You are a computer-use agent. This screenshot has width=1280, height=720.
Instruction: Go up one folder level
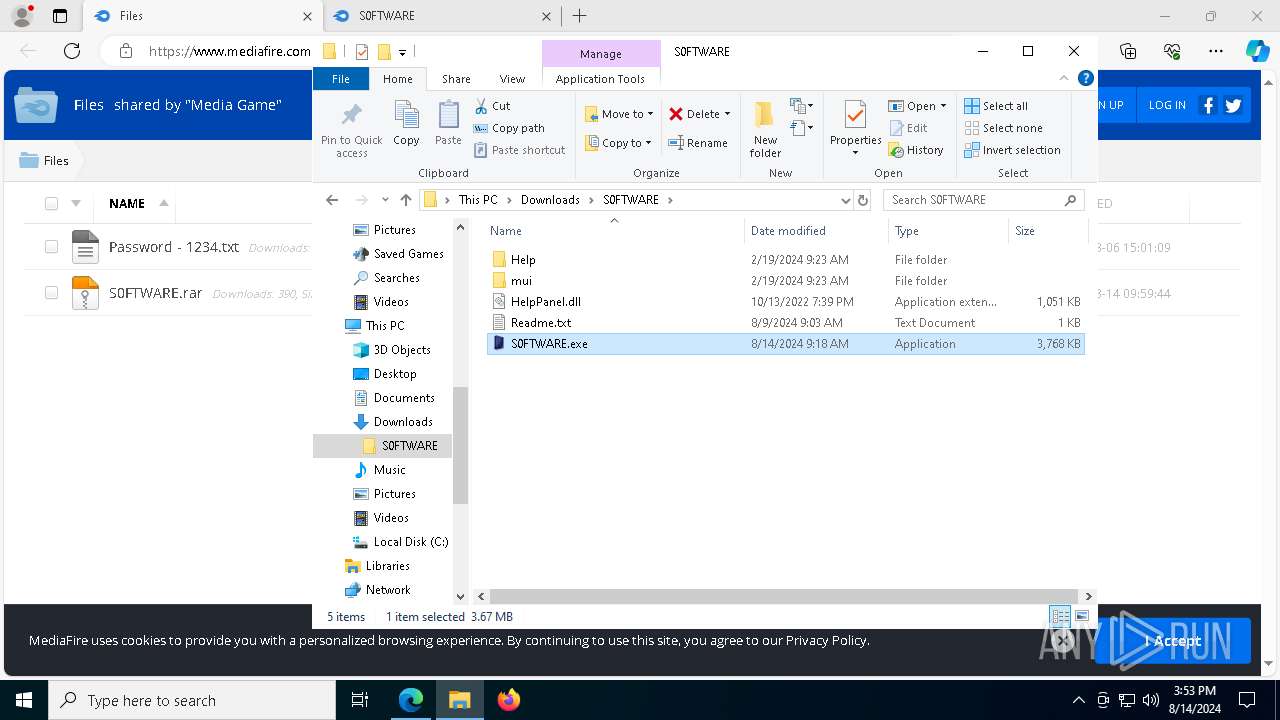tap(405, 200)
